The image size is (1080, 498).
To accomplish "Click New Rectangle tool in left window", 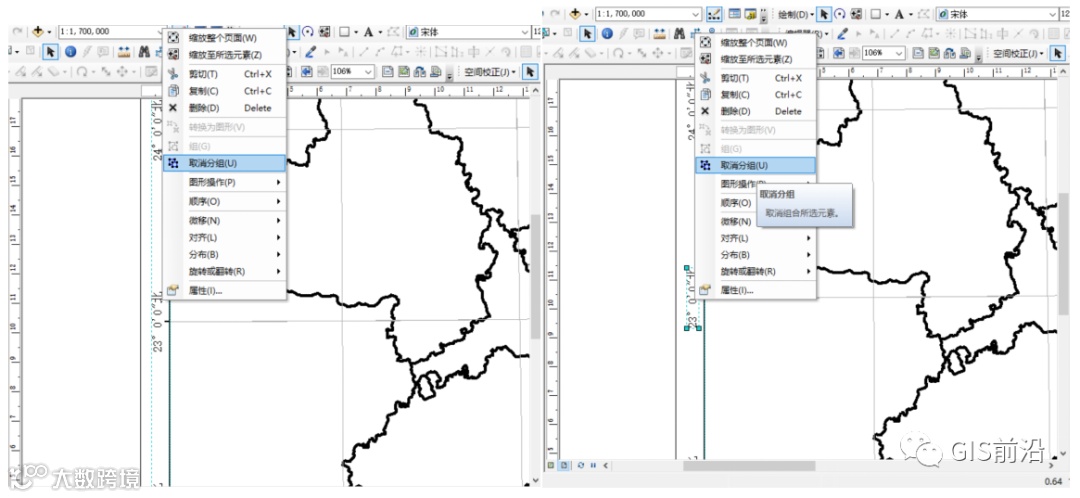I will [344, 32].
